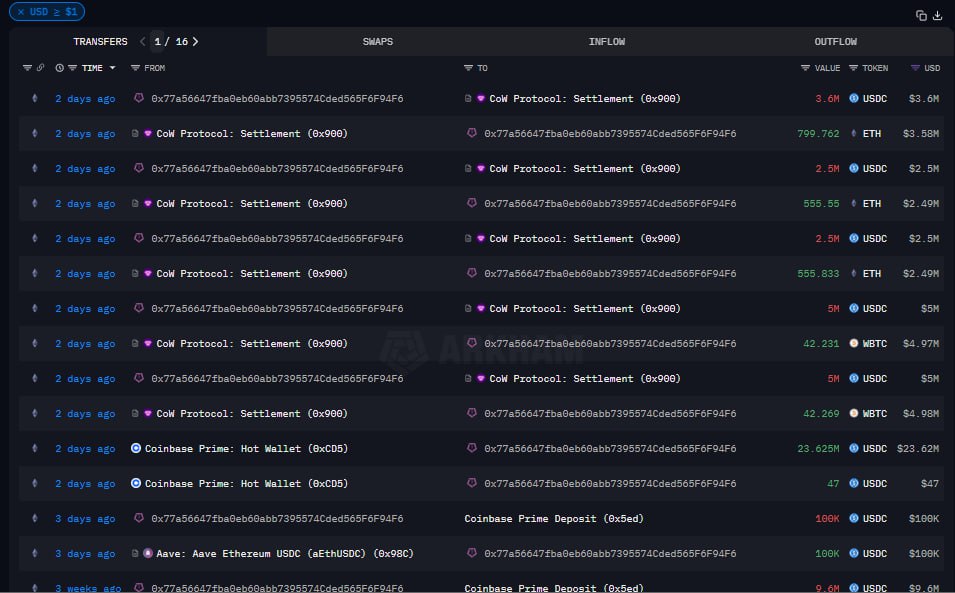Click the 23.625M value cell
This screenshot has height=593, width=955.
tap(818, 449)
